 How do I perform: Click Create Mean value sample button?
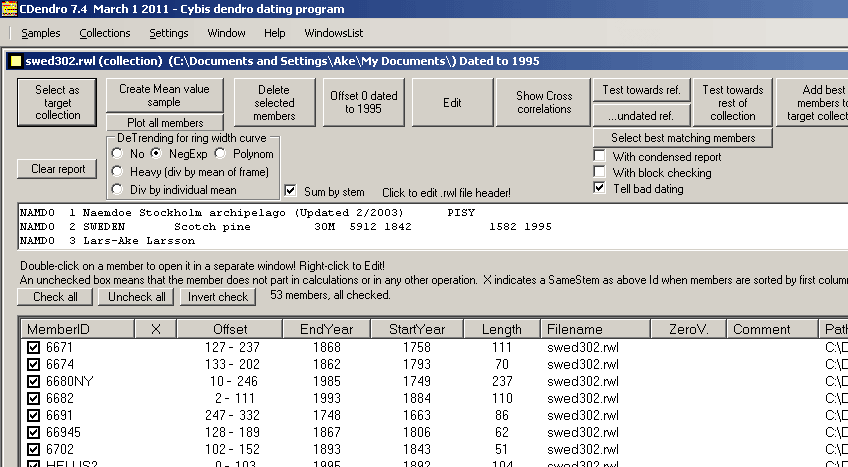(164, 95)
